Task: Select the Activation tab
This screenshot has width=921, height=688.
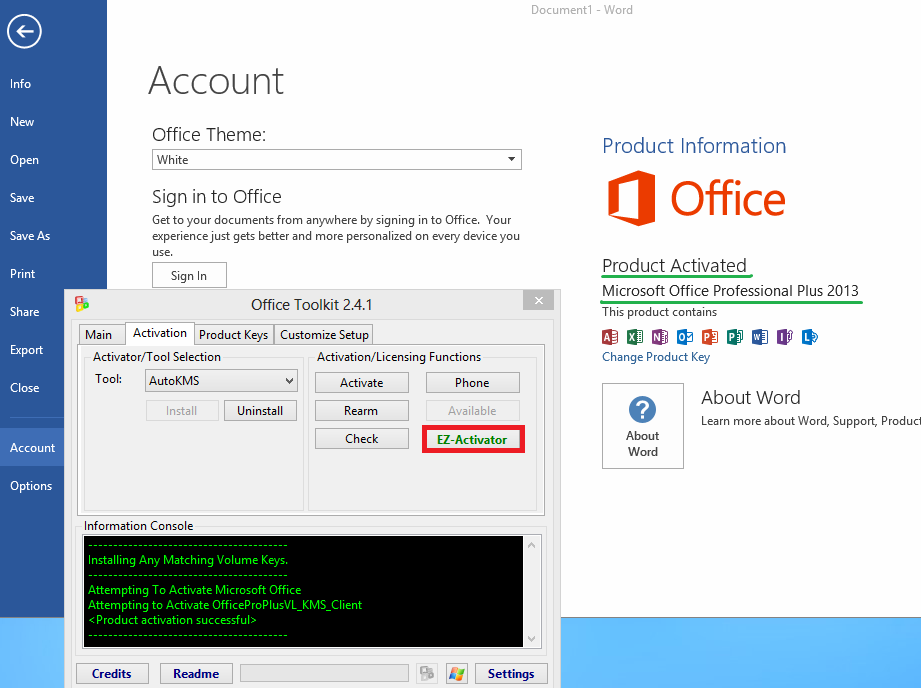Action: tap(160, 333)
